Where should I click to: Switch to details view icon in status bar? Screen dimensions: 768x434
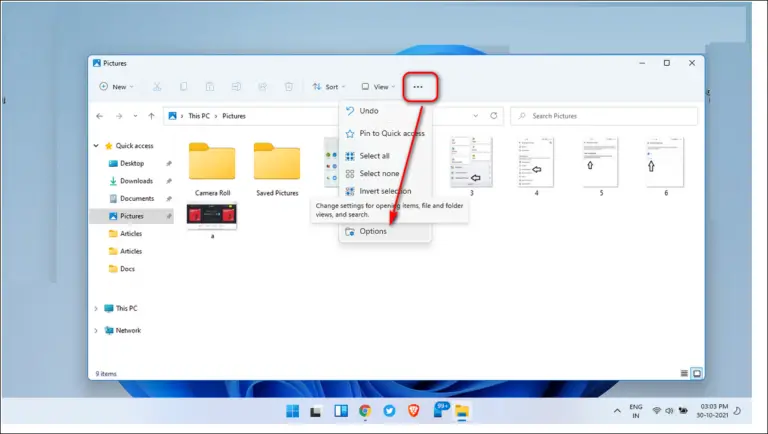coord(684,374)
